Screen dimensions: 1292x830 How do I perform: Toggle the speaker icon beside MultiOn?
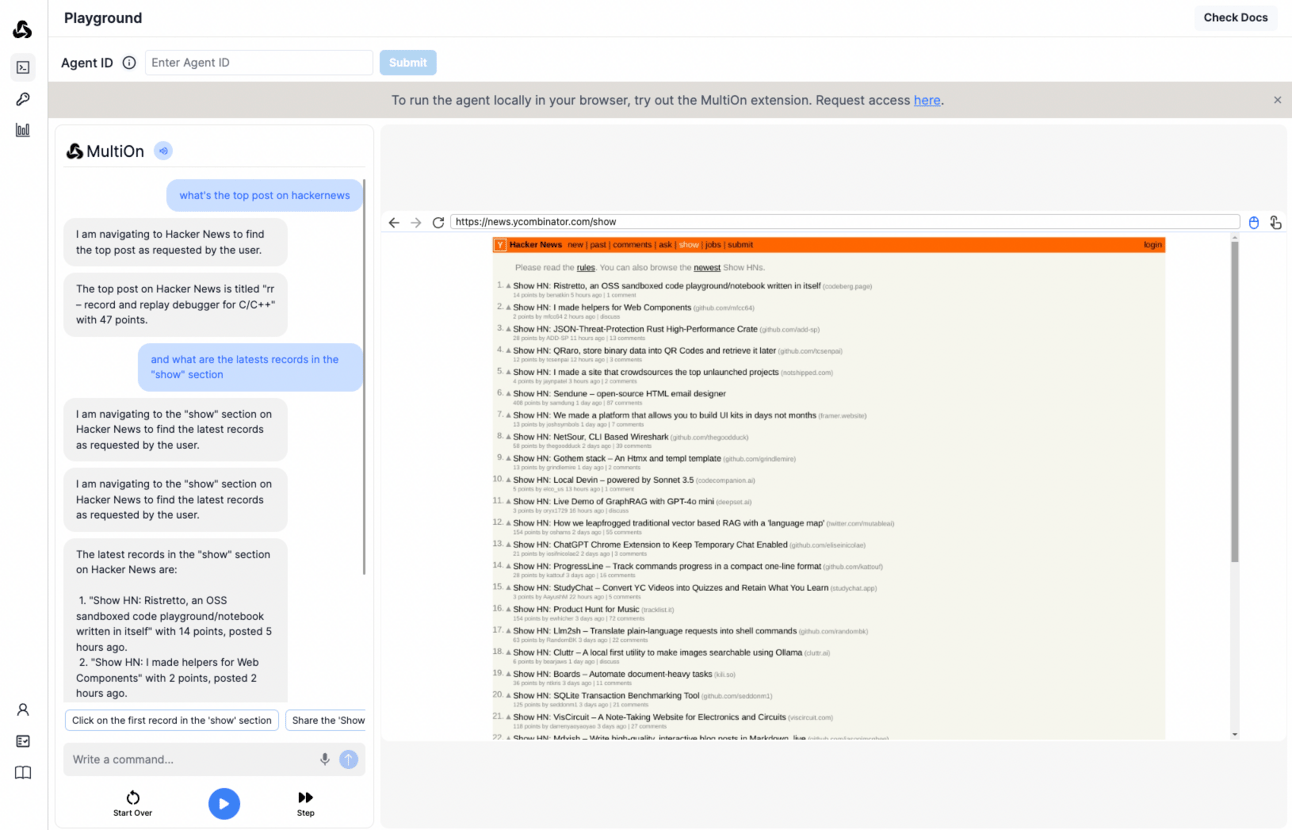coord(163,151)
